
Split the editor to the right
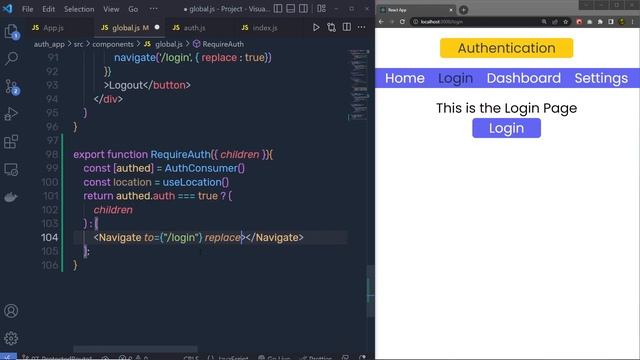click(347, 27)
